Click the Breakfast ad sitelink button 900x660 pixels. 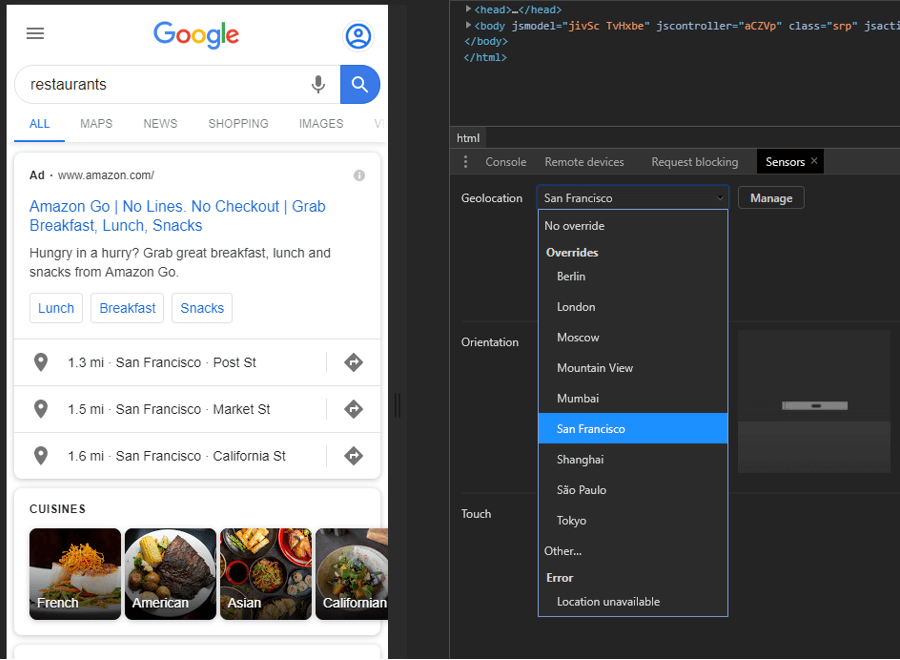coord(127,308)
